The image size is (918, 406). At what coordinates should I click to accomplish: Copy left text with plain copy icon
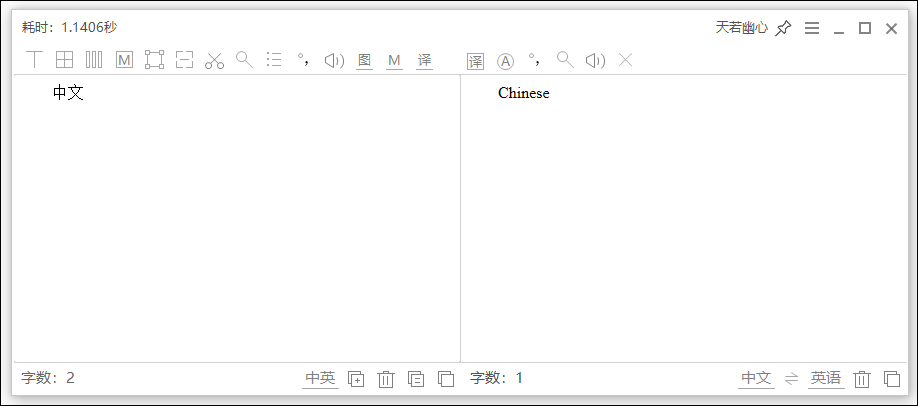(x=446, y=379)
